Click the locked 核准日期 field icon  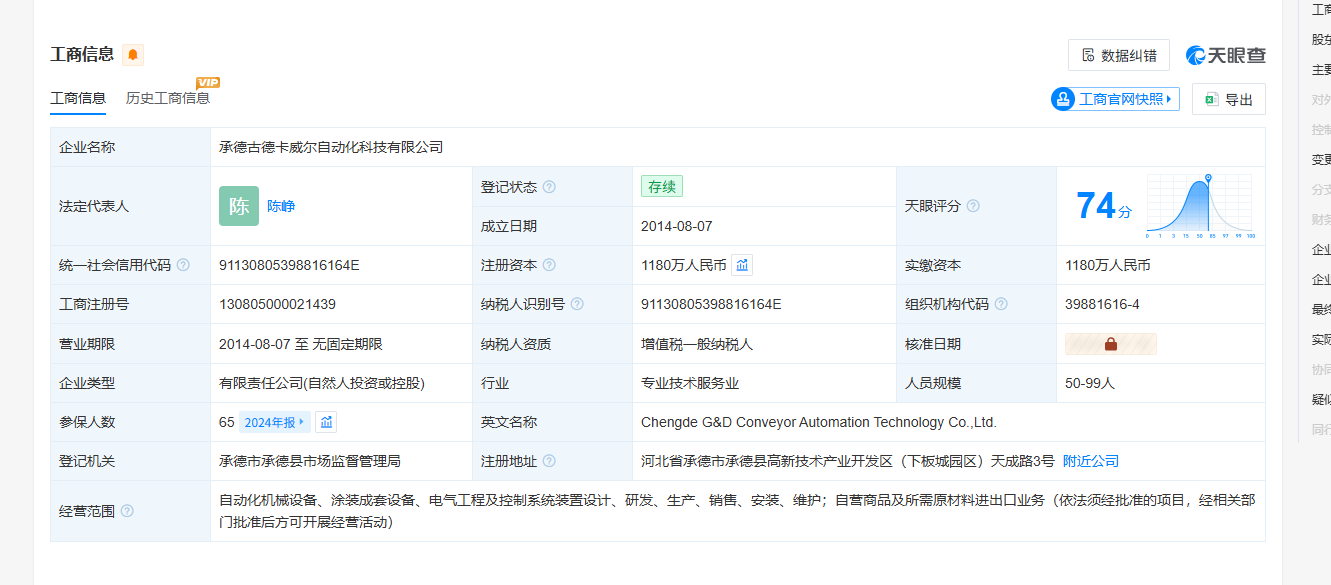[1110, 344]
